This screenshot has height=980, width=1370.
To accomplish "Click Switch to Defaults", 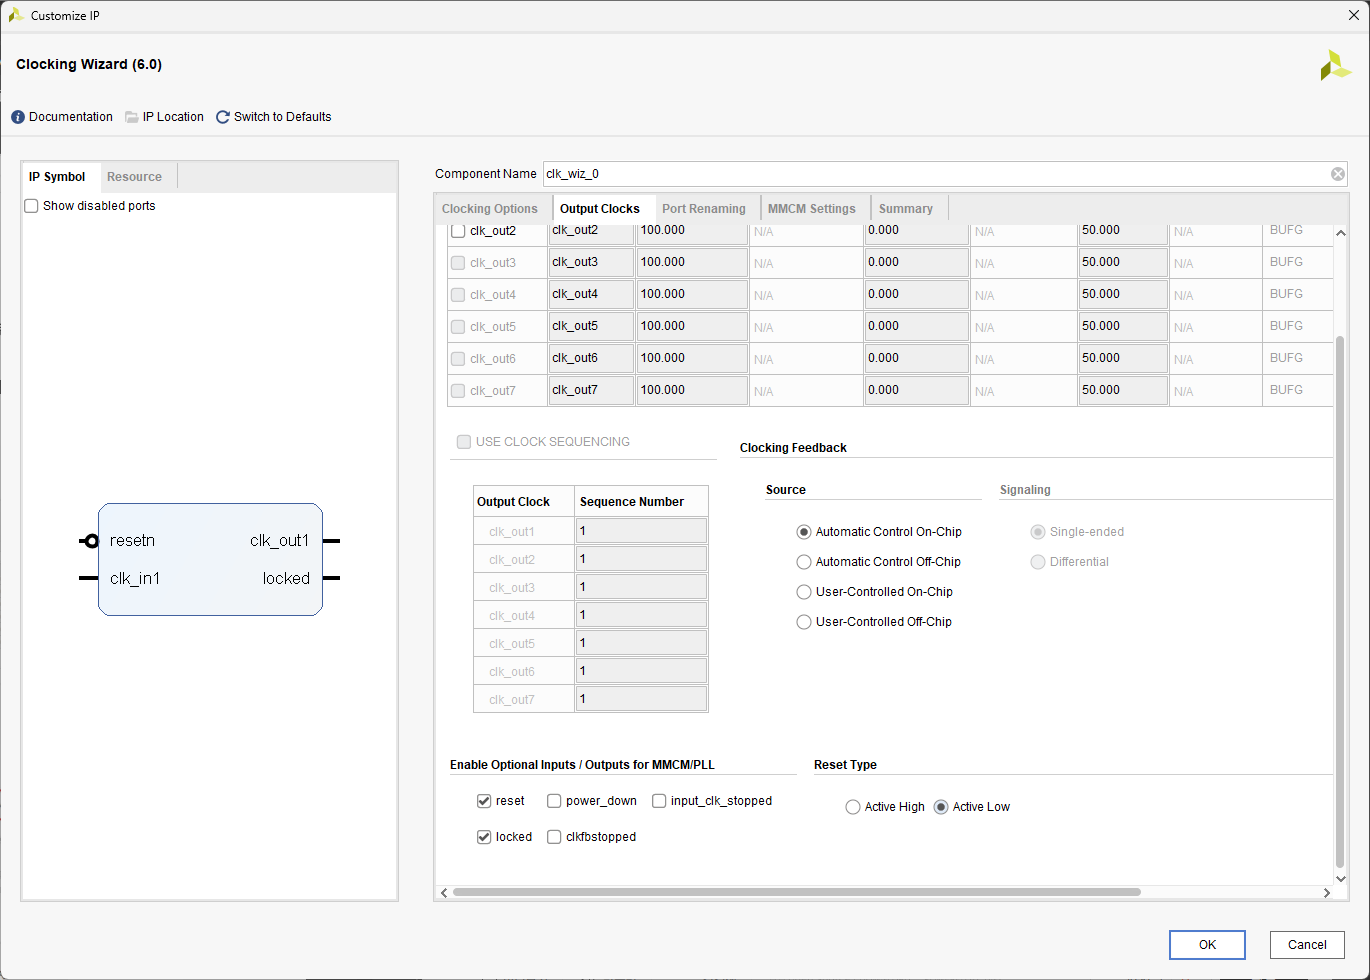I will 282,117.
